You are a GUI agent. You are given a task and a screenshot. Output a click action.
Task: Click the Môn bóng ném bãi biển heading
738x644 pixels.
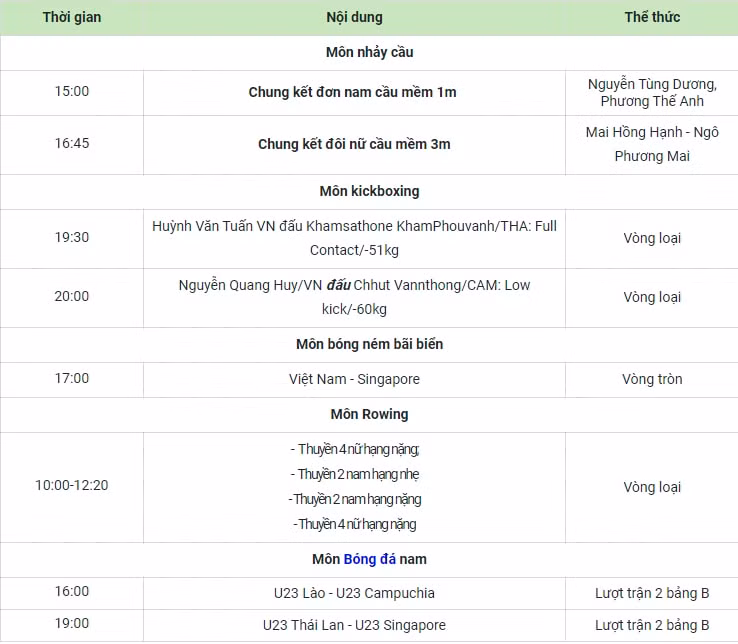369,344
